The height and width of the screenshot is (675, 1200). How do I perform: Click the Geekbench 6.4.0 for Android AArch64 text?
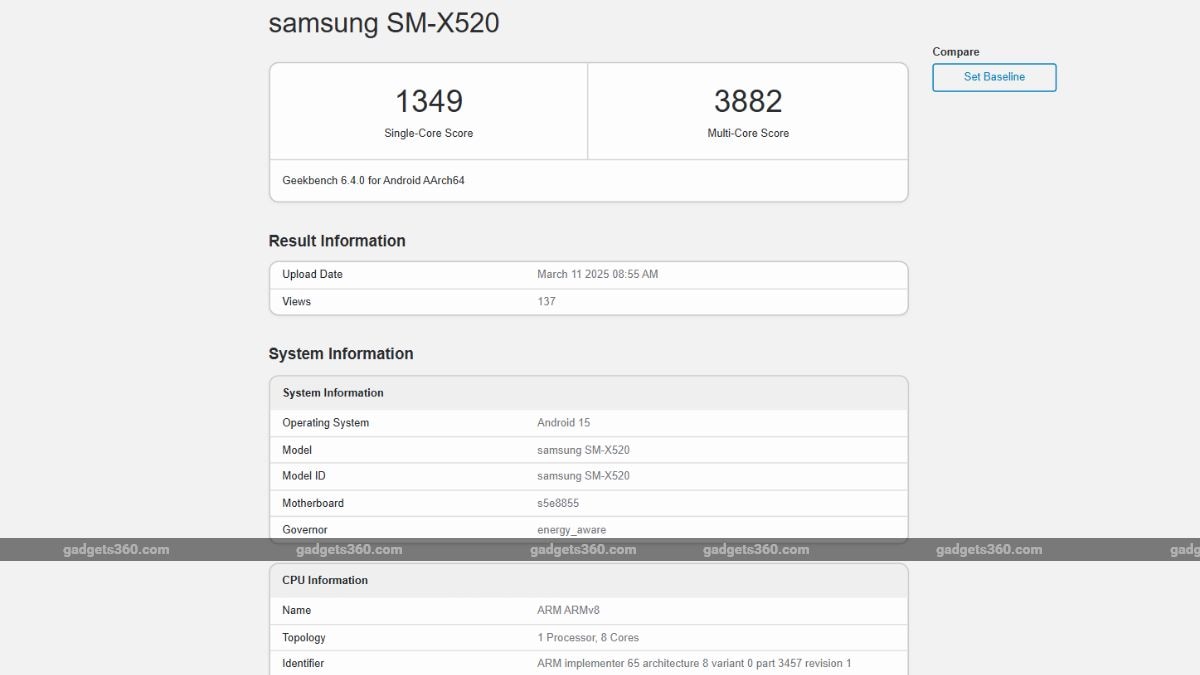click(373, 181)
